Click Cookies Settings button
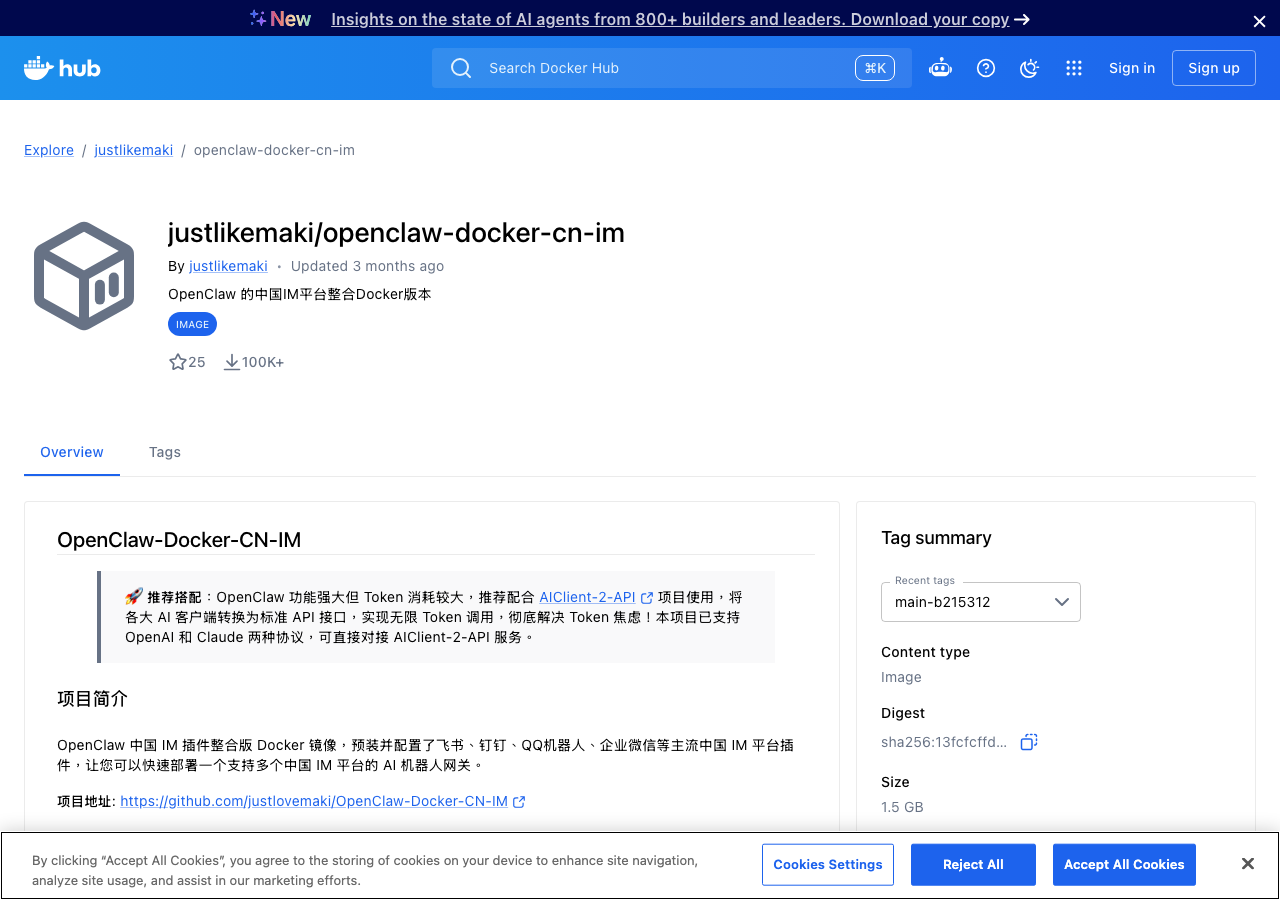This screenshot has width=1280, height=900. click(x=828, y=865)
